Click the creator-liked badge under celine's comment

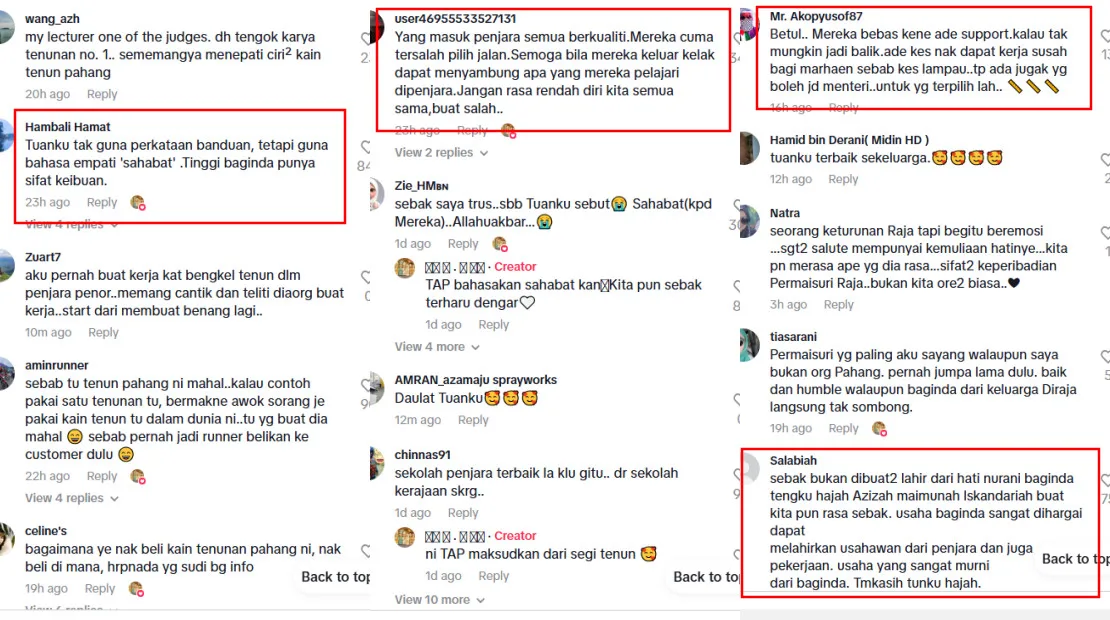point(137,589)
